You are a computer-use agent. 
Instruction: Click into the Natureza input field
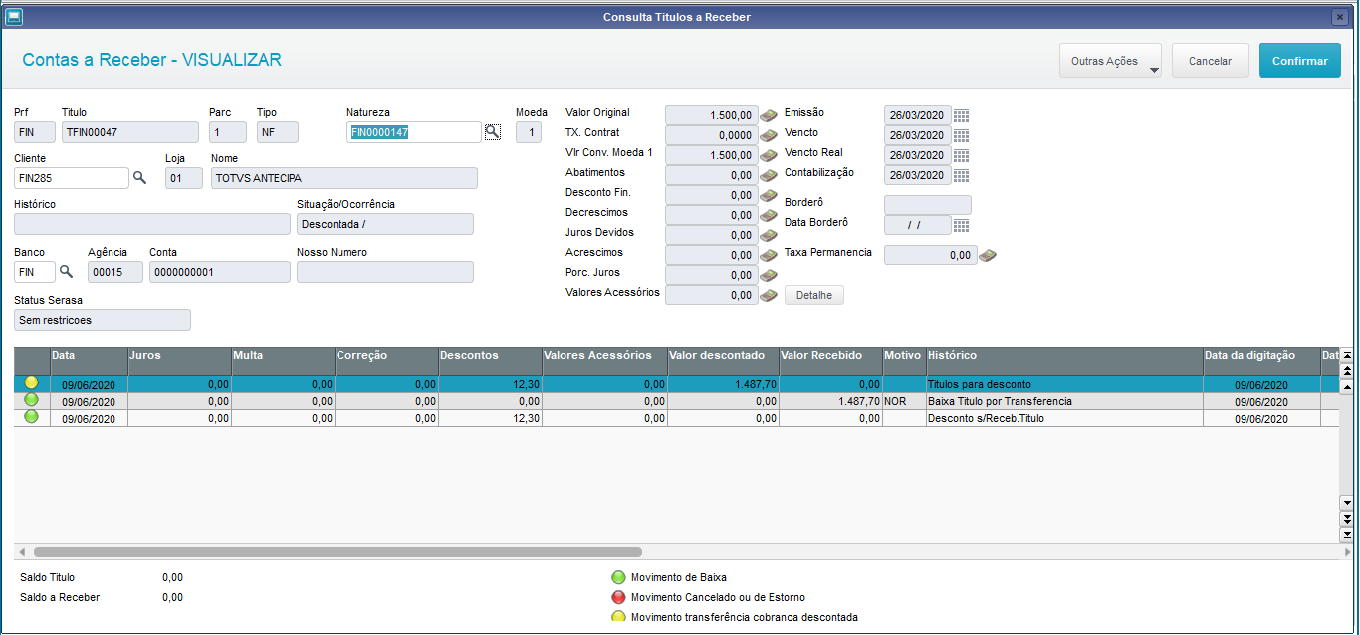click(414, 132)
